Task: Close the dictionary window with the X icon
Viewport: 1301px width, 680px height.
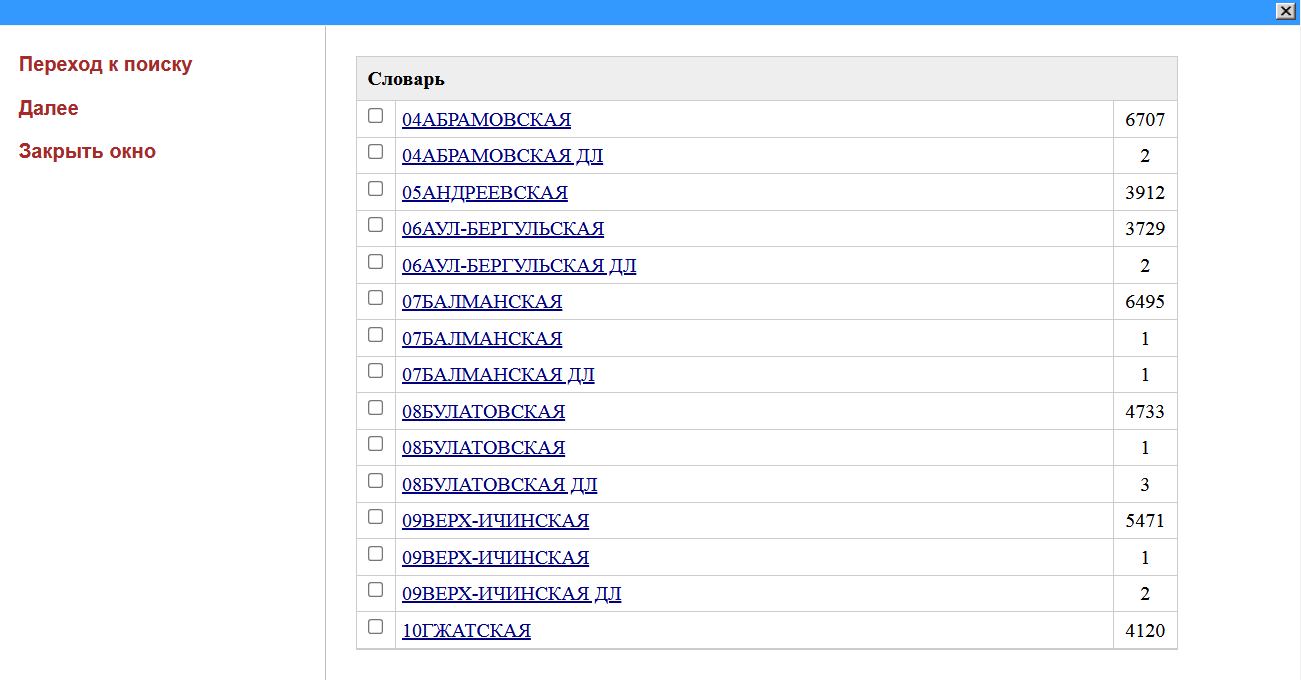Action: click(x=1285, y=11)
